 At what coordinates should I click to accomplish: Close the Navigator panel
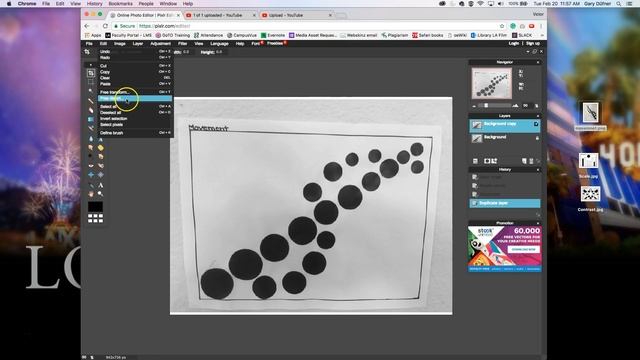(x=538, y=62)
